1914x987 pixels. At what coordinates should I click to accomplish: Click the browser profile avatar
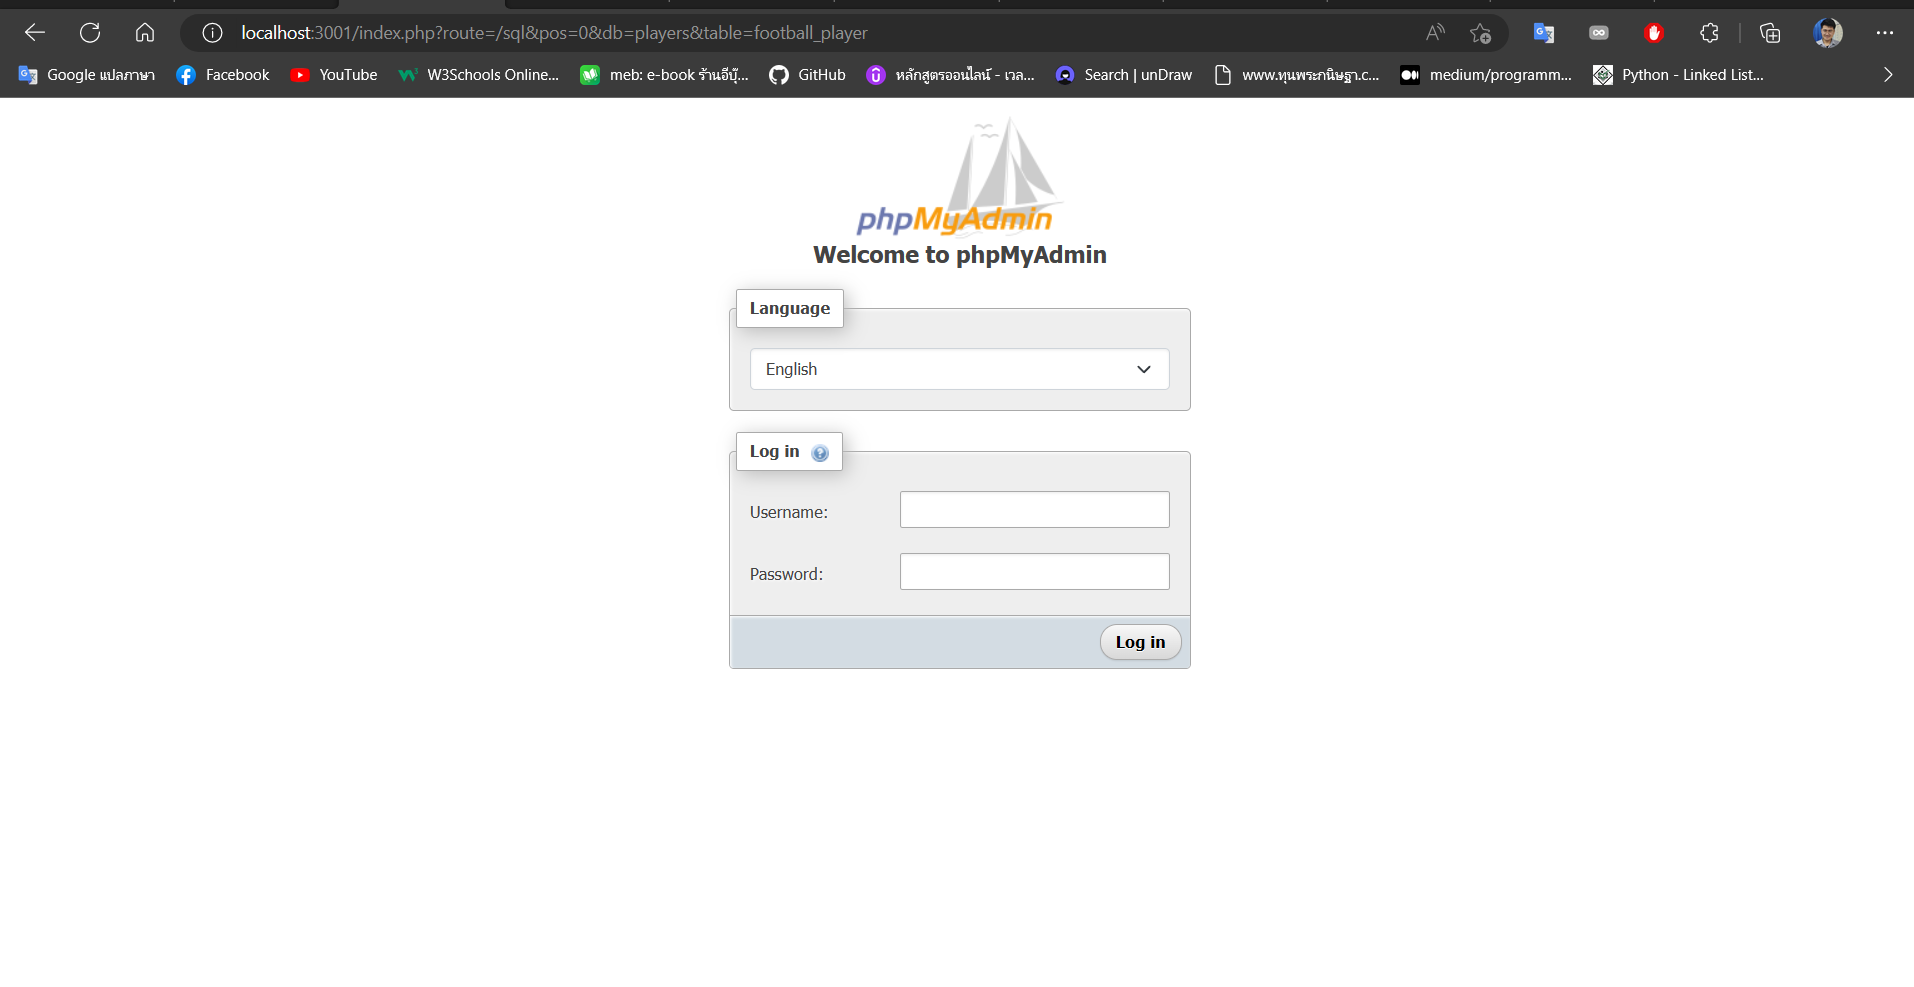pos(1829,32)
